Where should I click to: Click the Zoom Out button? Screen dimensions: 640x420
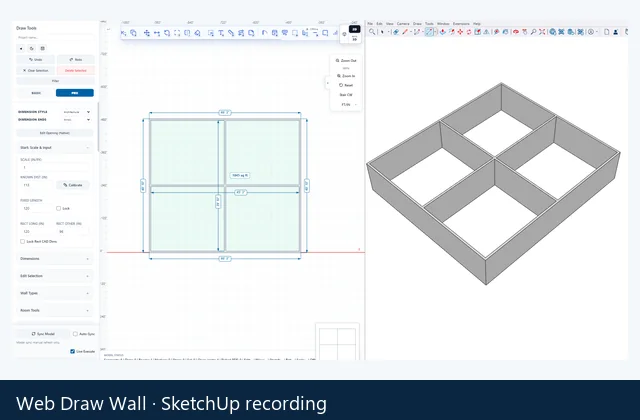point(346,60)
